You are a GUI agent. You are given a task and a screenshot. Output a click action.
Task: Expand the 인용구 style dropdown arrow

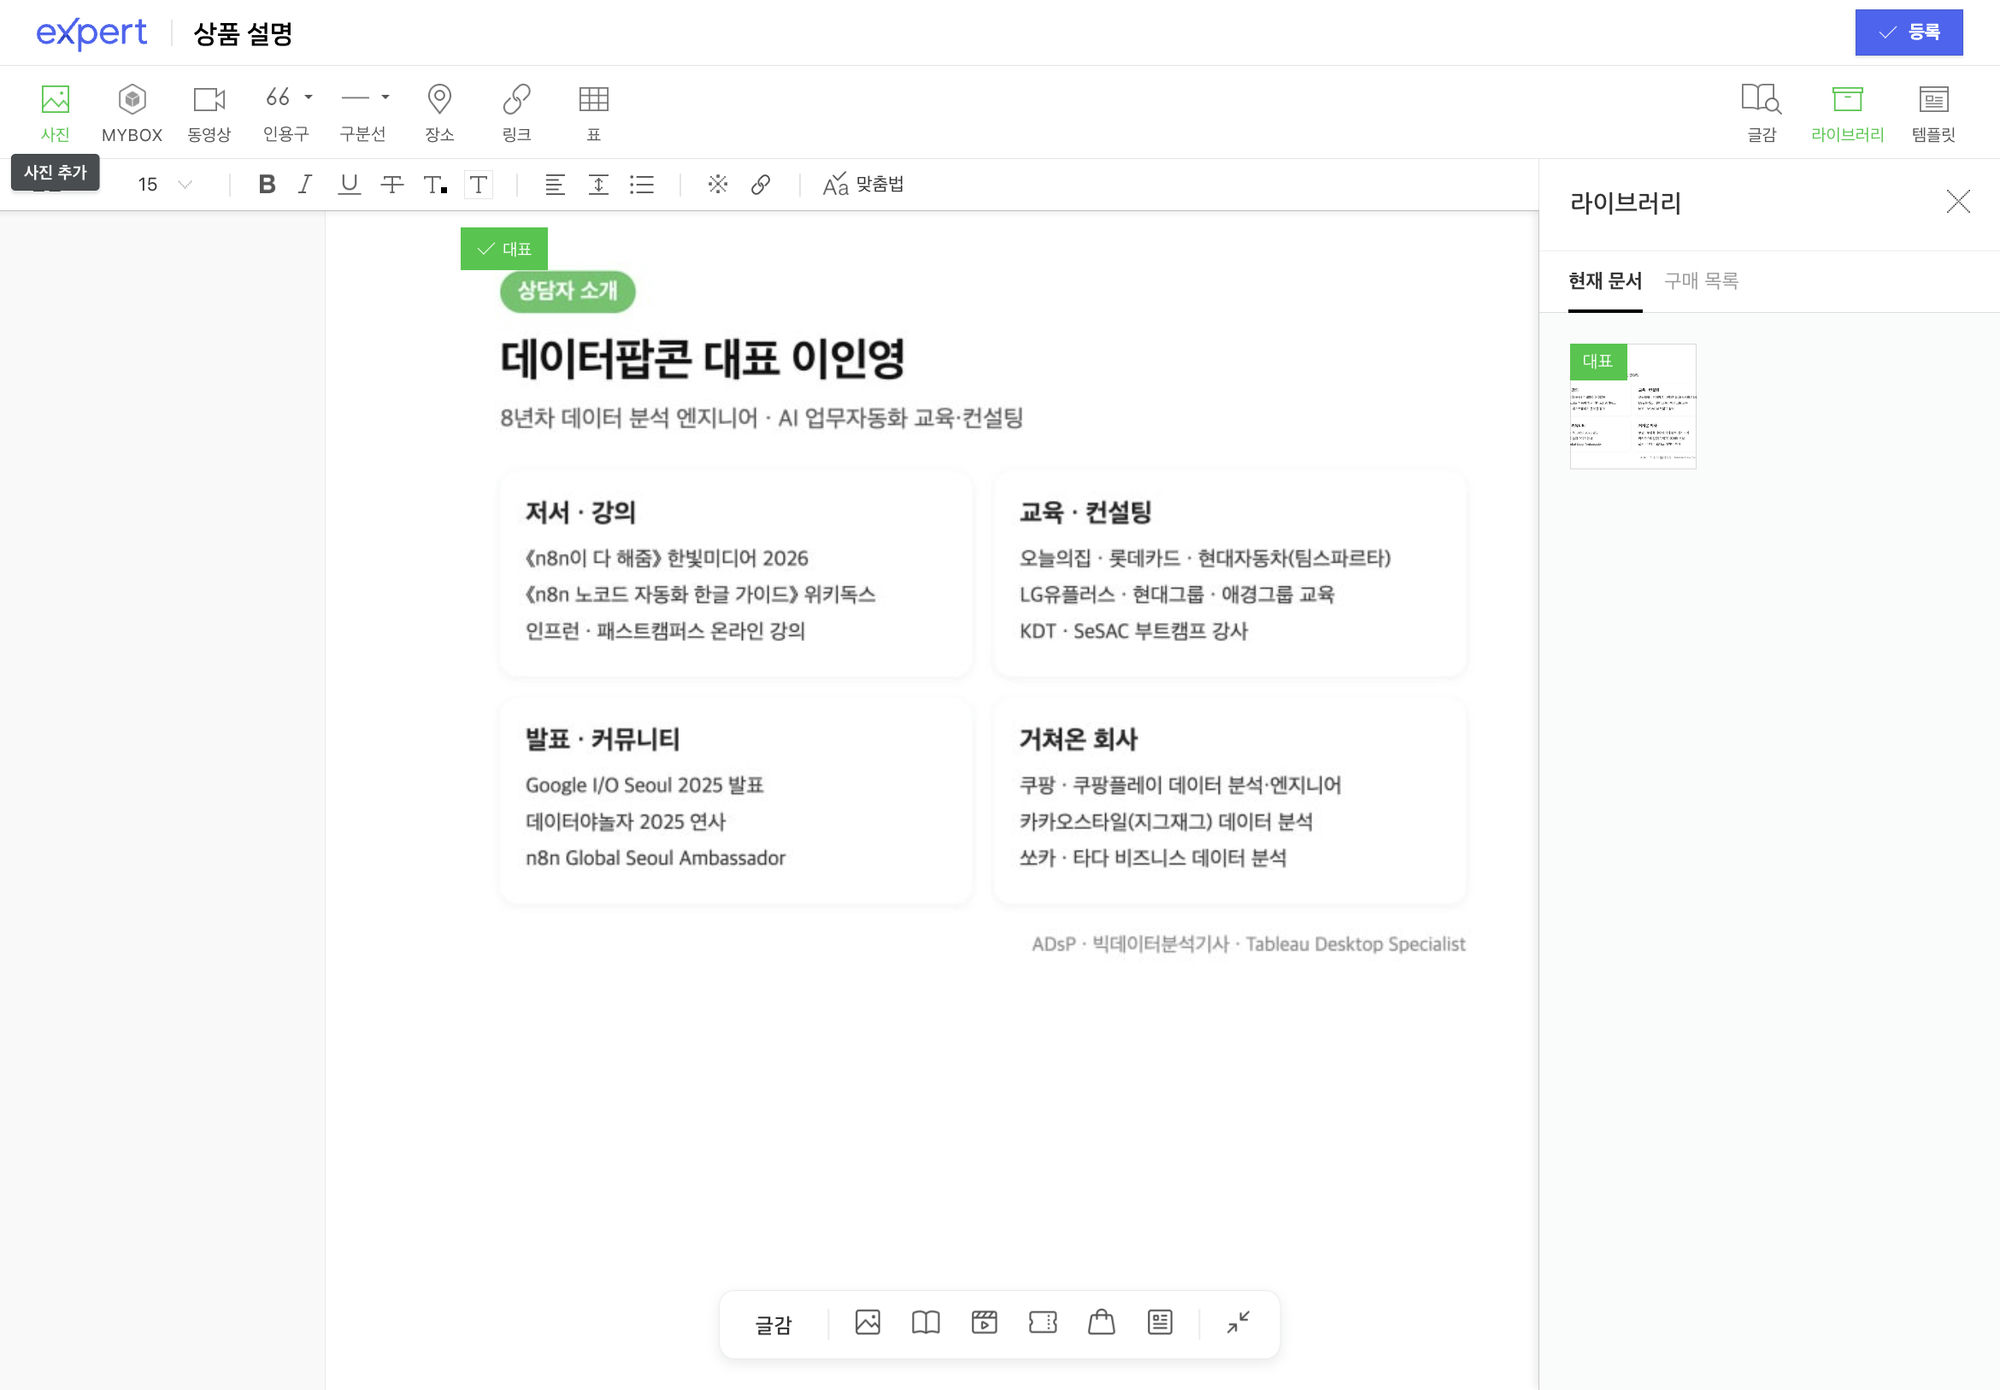pos(309,97)
